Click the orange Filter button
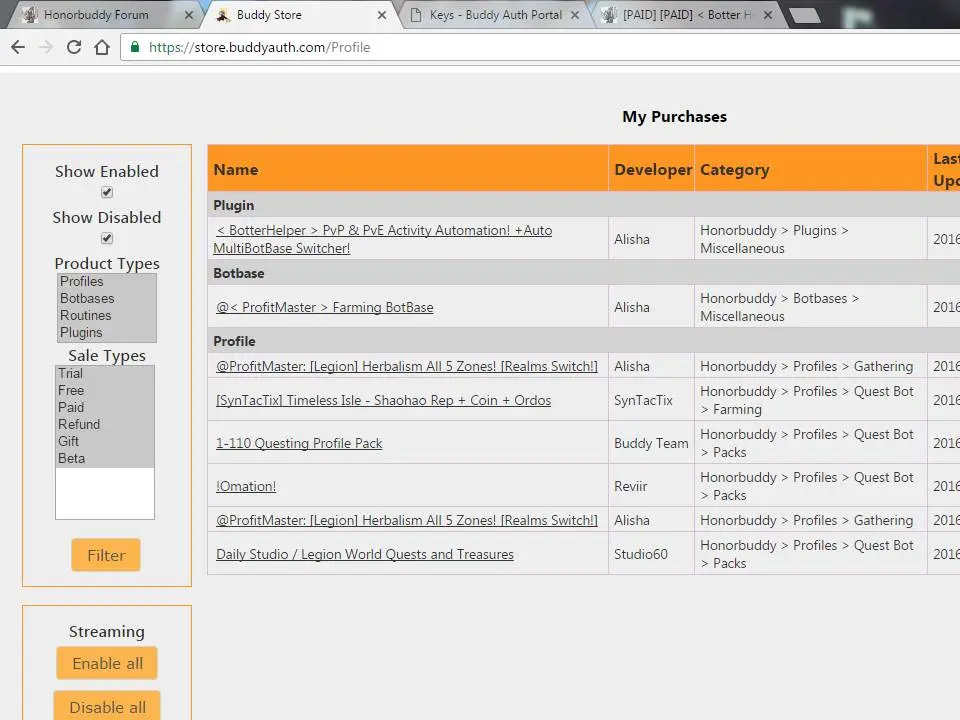Screen dimensions: 960x720 coord(106,555)
